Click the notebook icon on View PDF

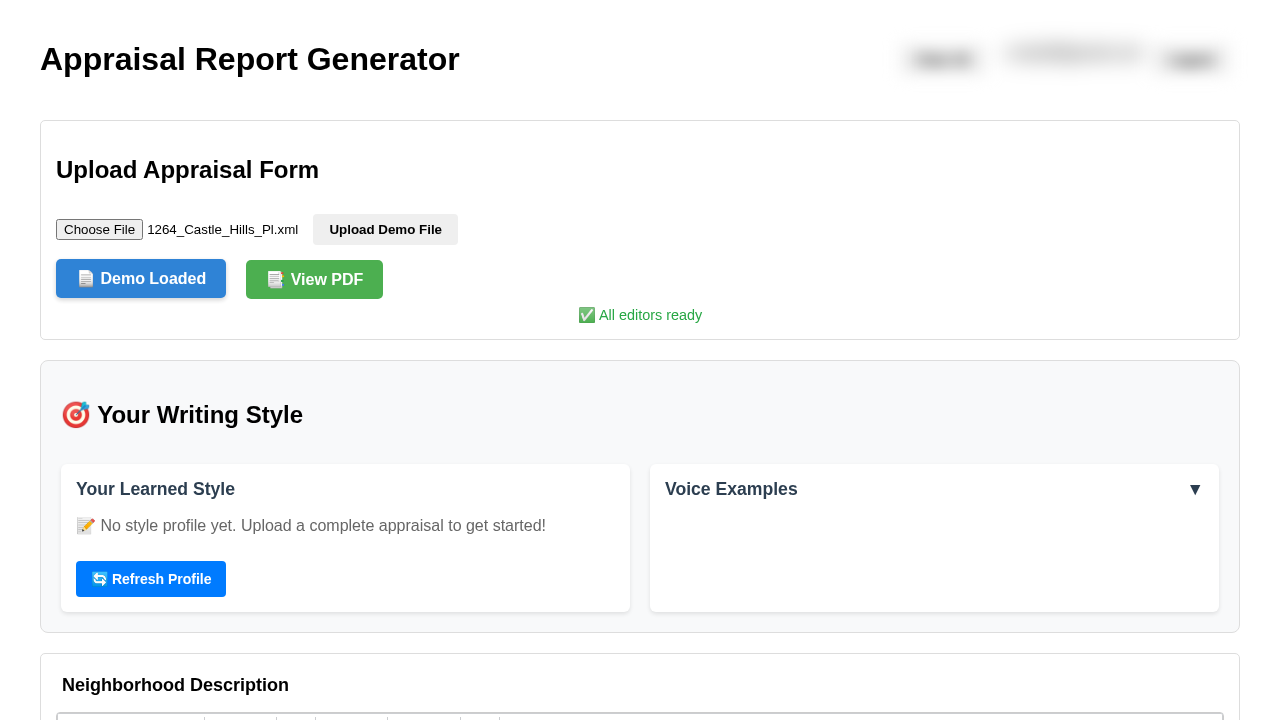(x=275, y=280)
